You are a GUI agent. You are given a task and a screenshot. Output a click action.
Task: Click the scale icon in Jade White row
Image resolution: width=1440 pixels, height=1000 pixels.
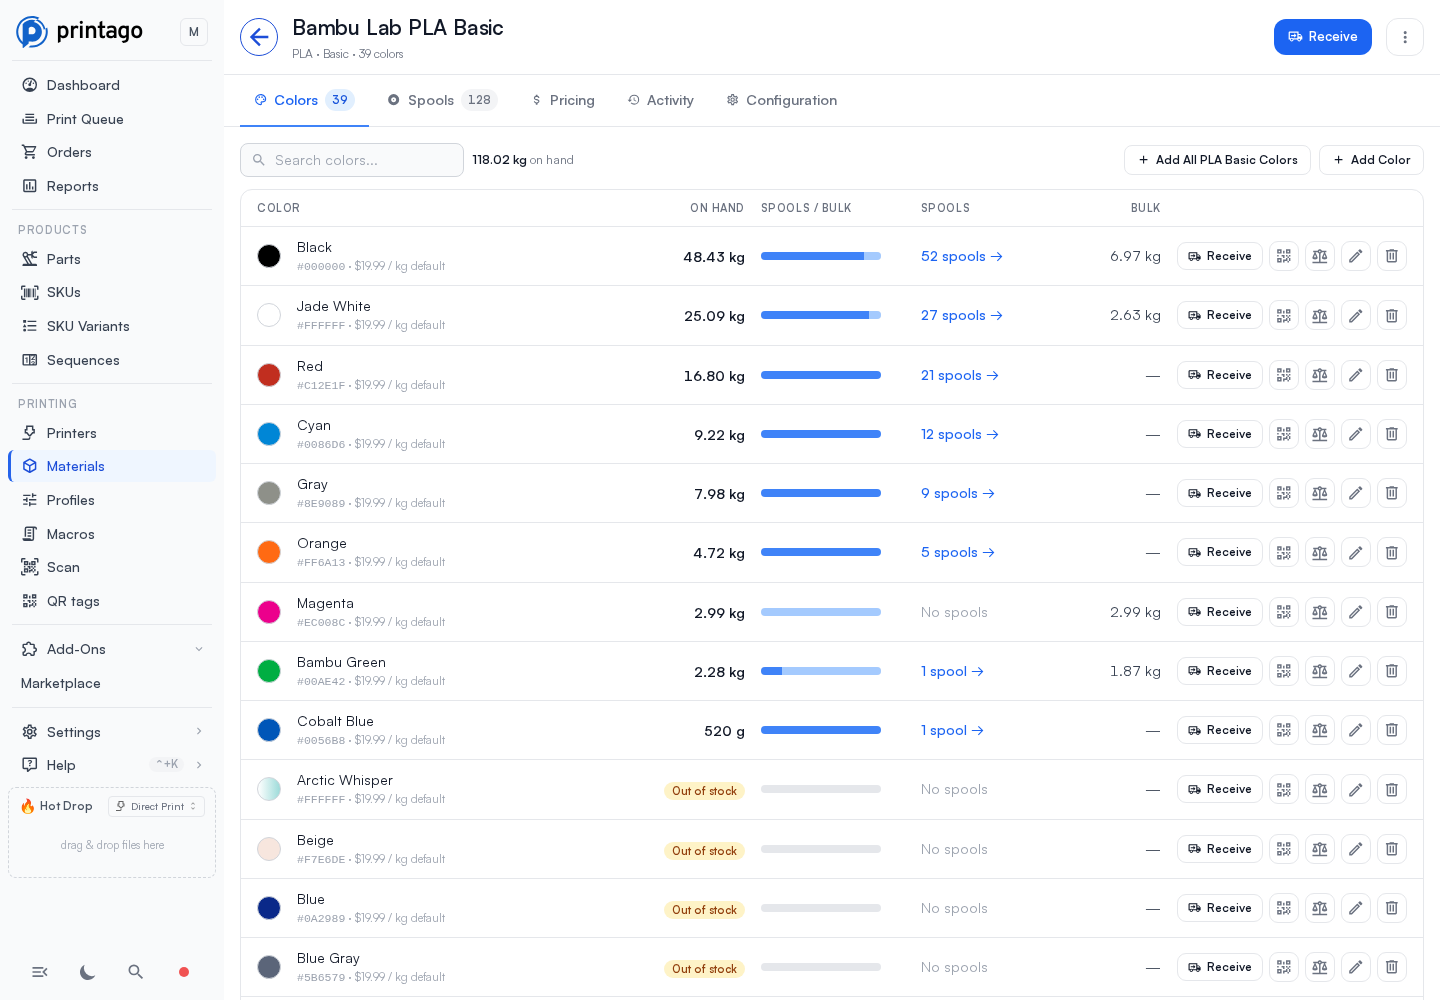tap(1320, 315)
